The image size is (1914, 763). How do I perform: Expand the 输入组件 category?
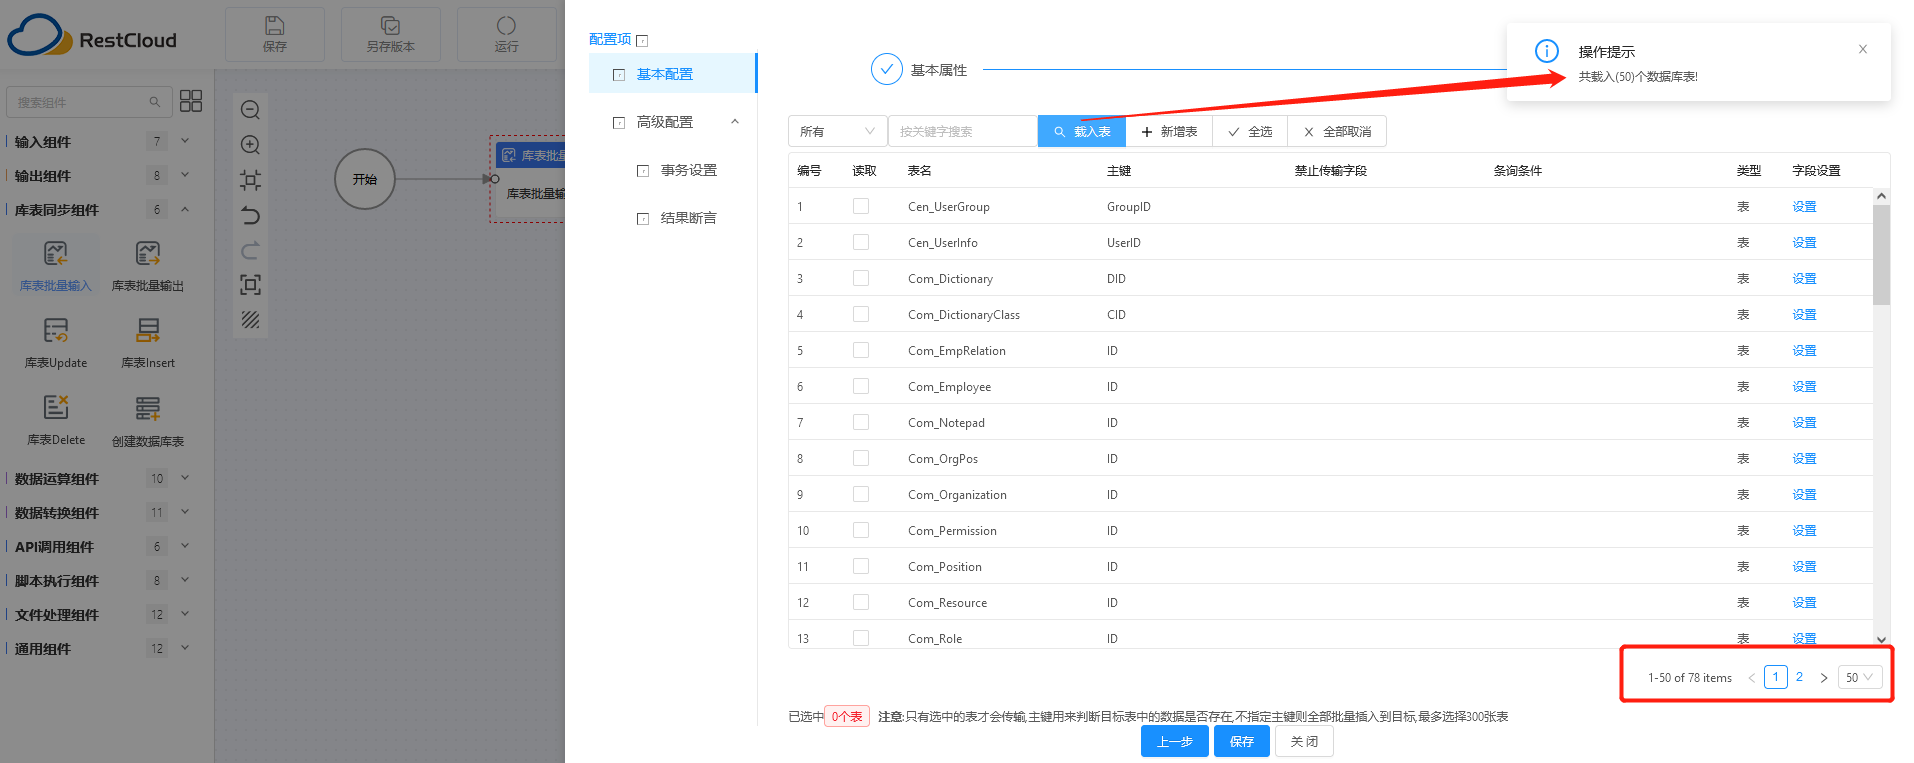click(185, 141)
